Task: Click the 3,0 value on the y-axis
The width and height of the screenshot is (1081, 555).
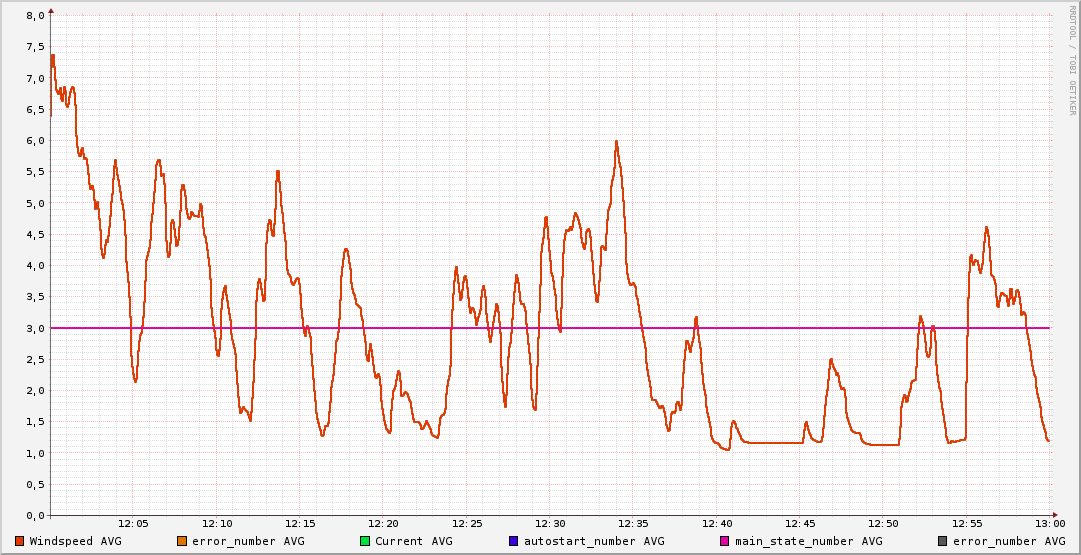Action: 35,328
